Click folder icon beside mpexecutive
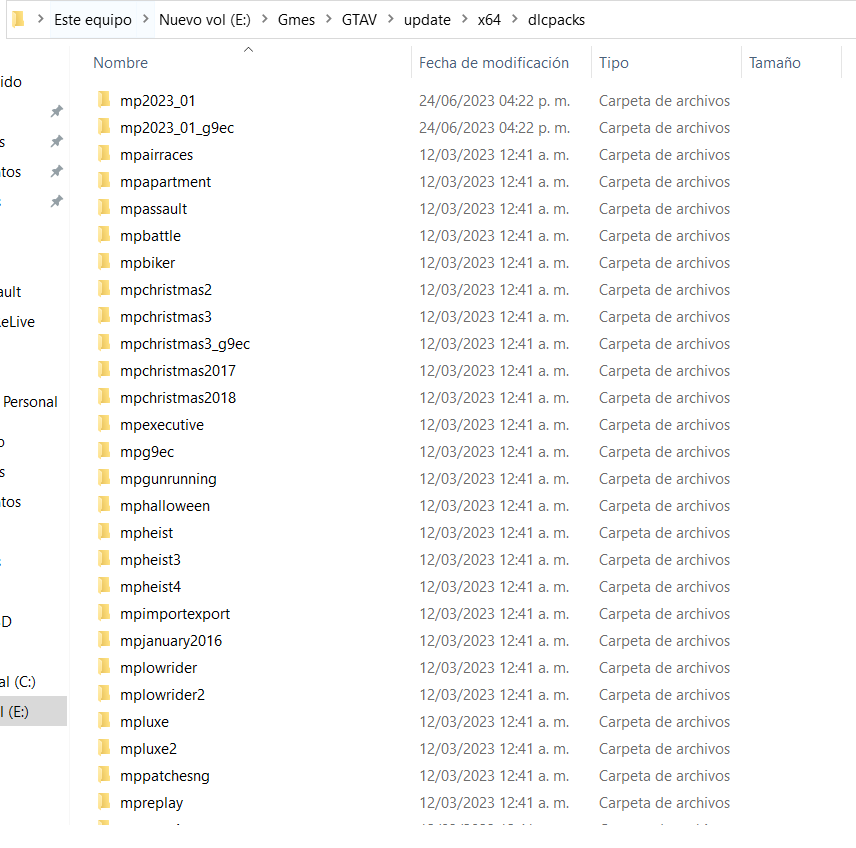This screenshot has height=848, width=856. (x=104, y=424)
